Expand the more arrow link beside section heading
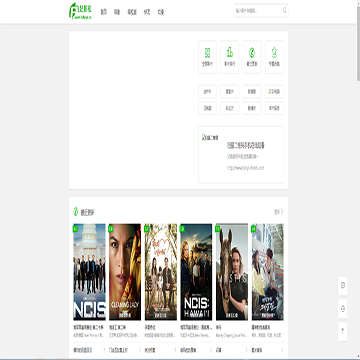360x360 pixels. pyautogui.click(x=278, y=212)
